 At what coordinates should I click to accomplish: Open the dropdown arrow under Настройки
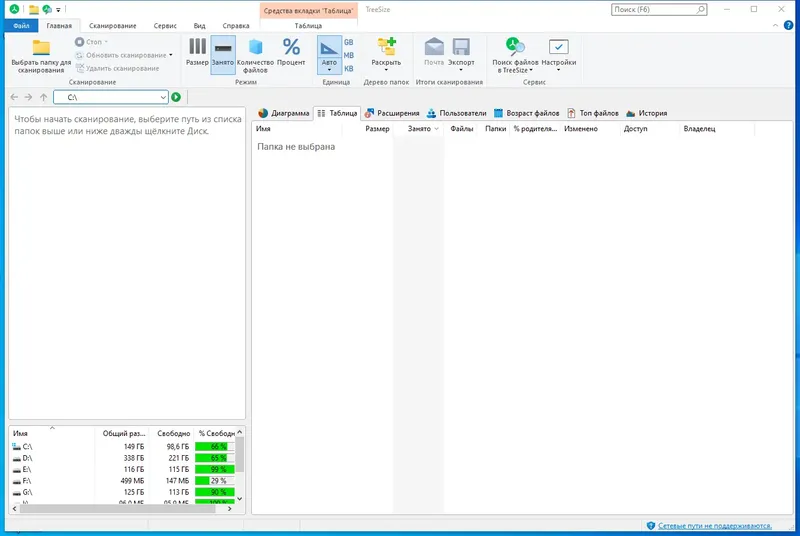559,70
